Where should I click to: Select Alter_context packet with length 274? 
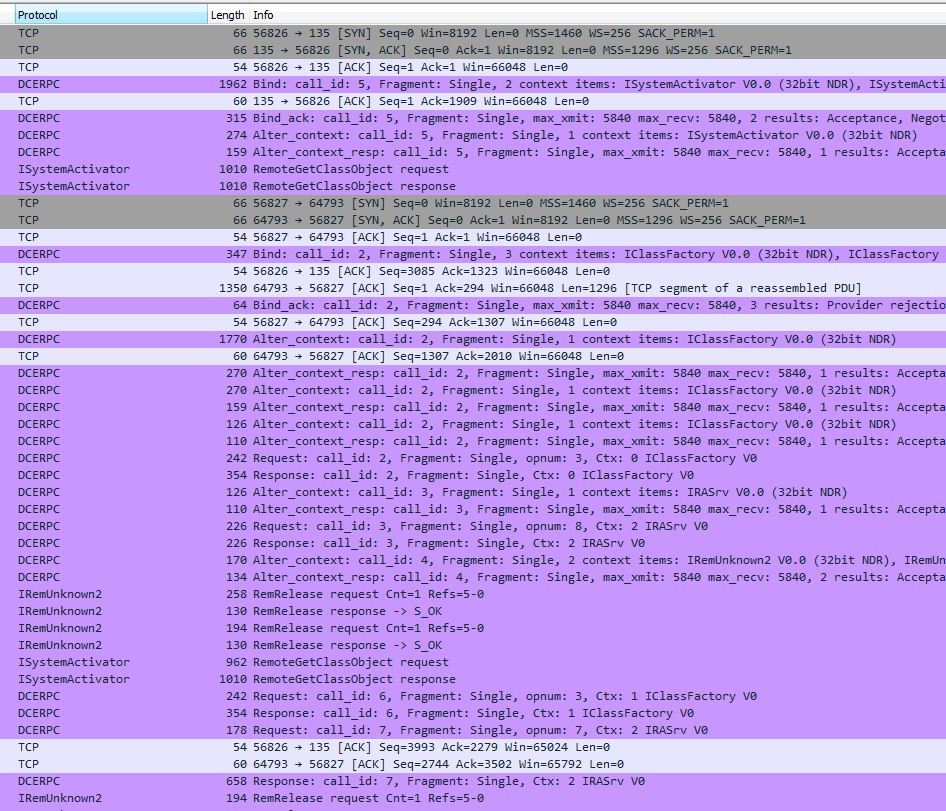473,135
